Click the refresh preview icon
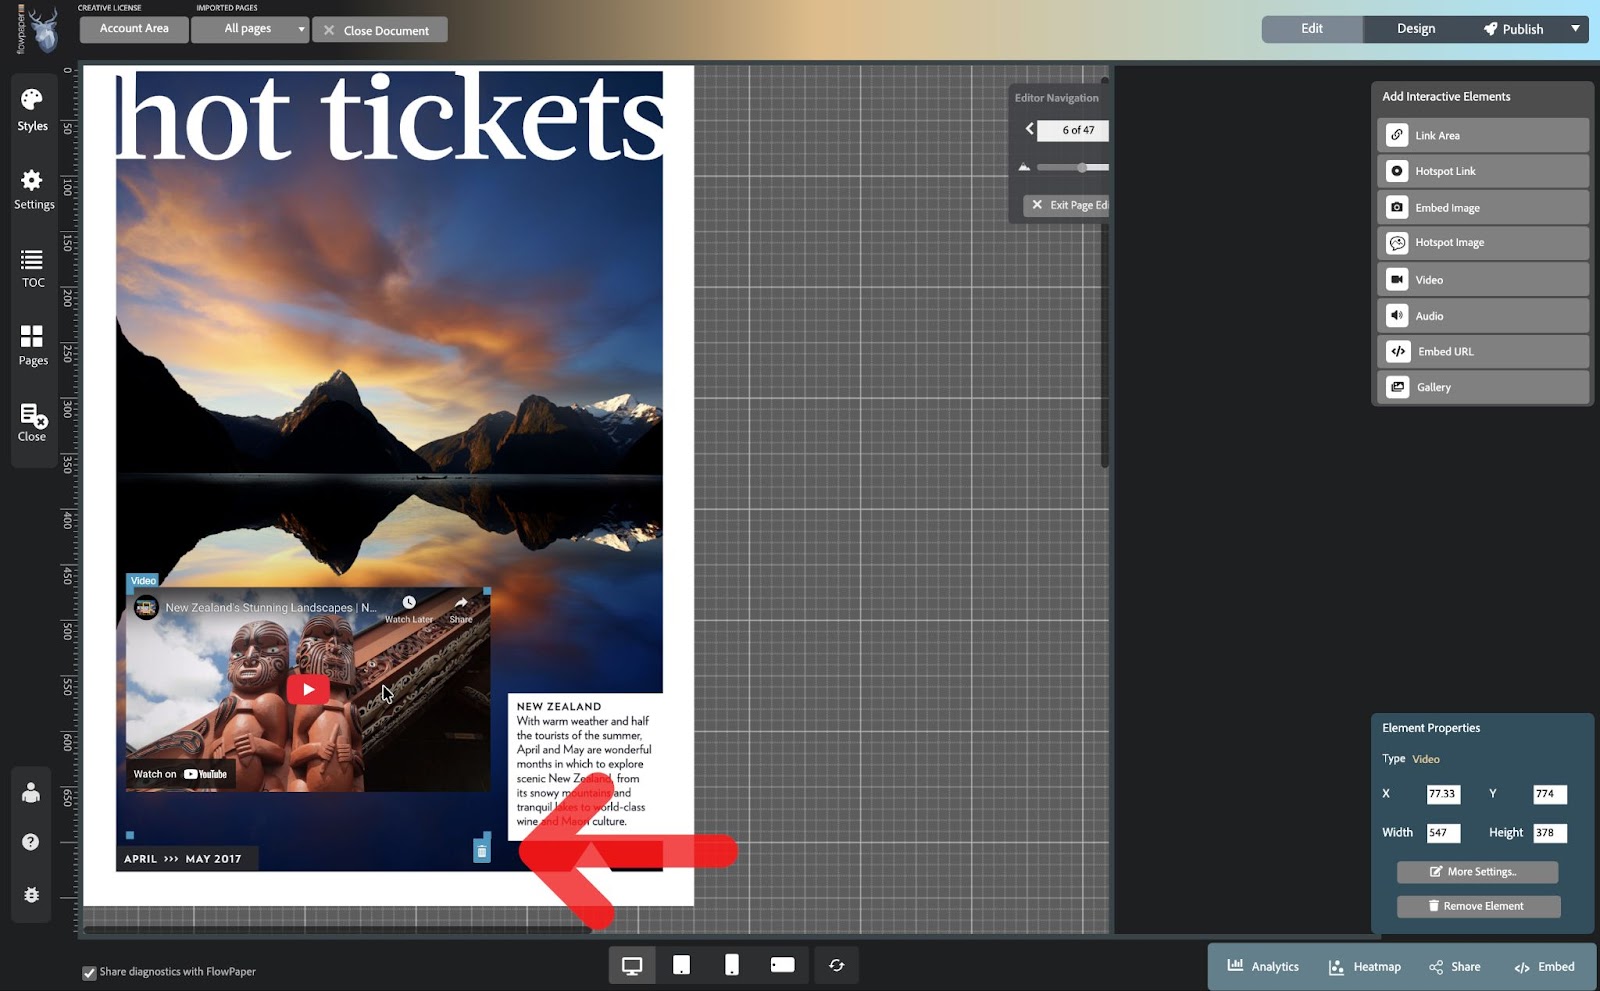 pos(837,965)
